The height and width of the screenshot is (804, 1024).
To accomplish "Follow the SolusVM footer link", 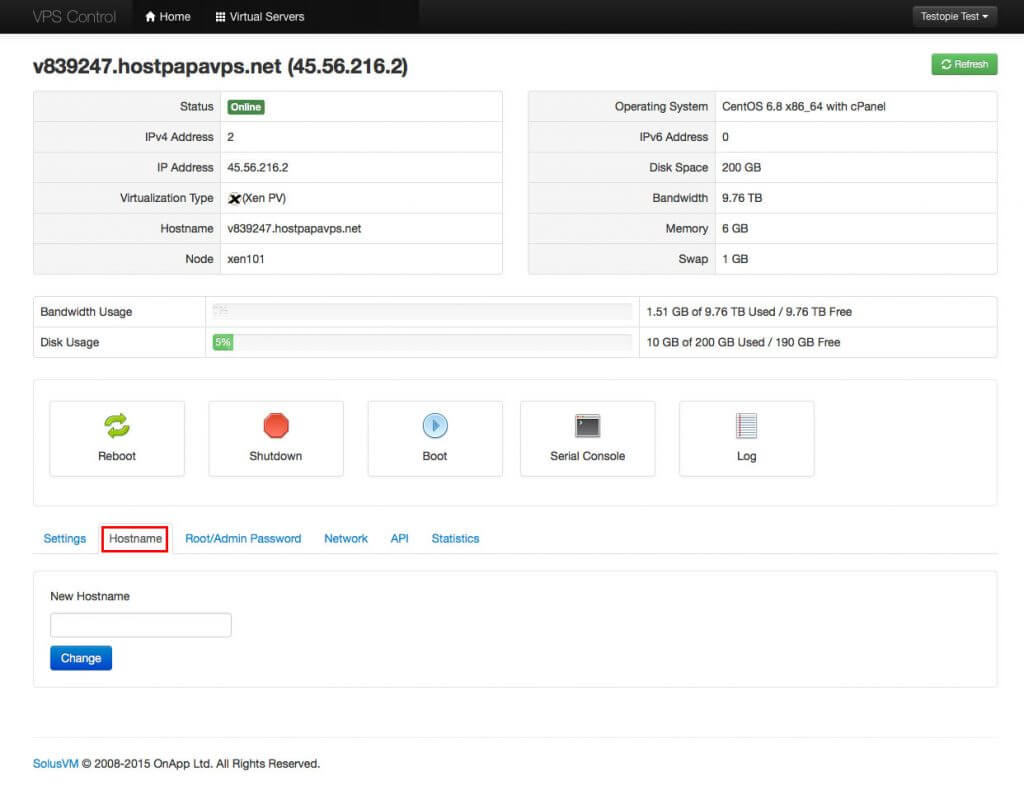I will [x=54, y=763].
